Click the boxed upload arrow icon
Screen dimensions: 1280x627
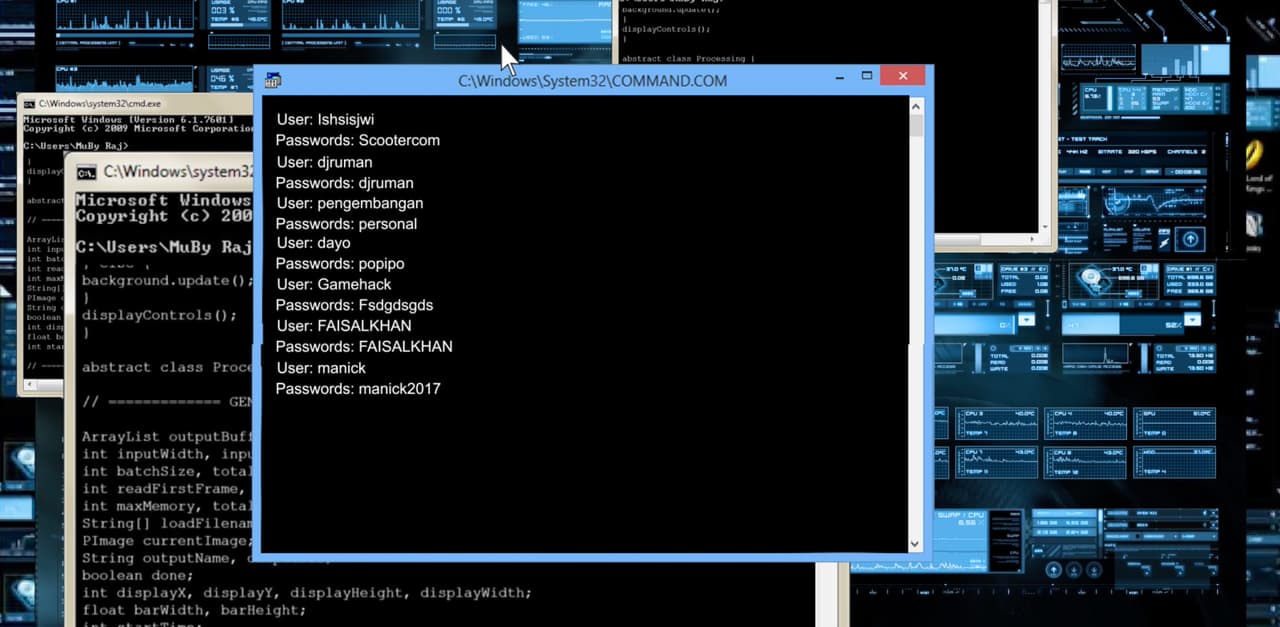click(1190, 240)
